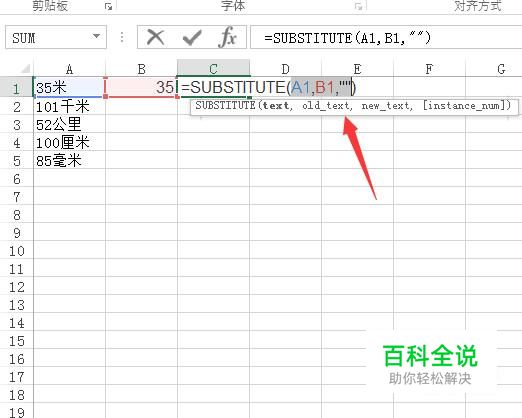Select column C header
Screen dimensions: 522x418
coord(214,68)
